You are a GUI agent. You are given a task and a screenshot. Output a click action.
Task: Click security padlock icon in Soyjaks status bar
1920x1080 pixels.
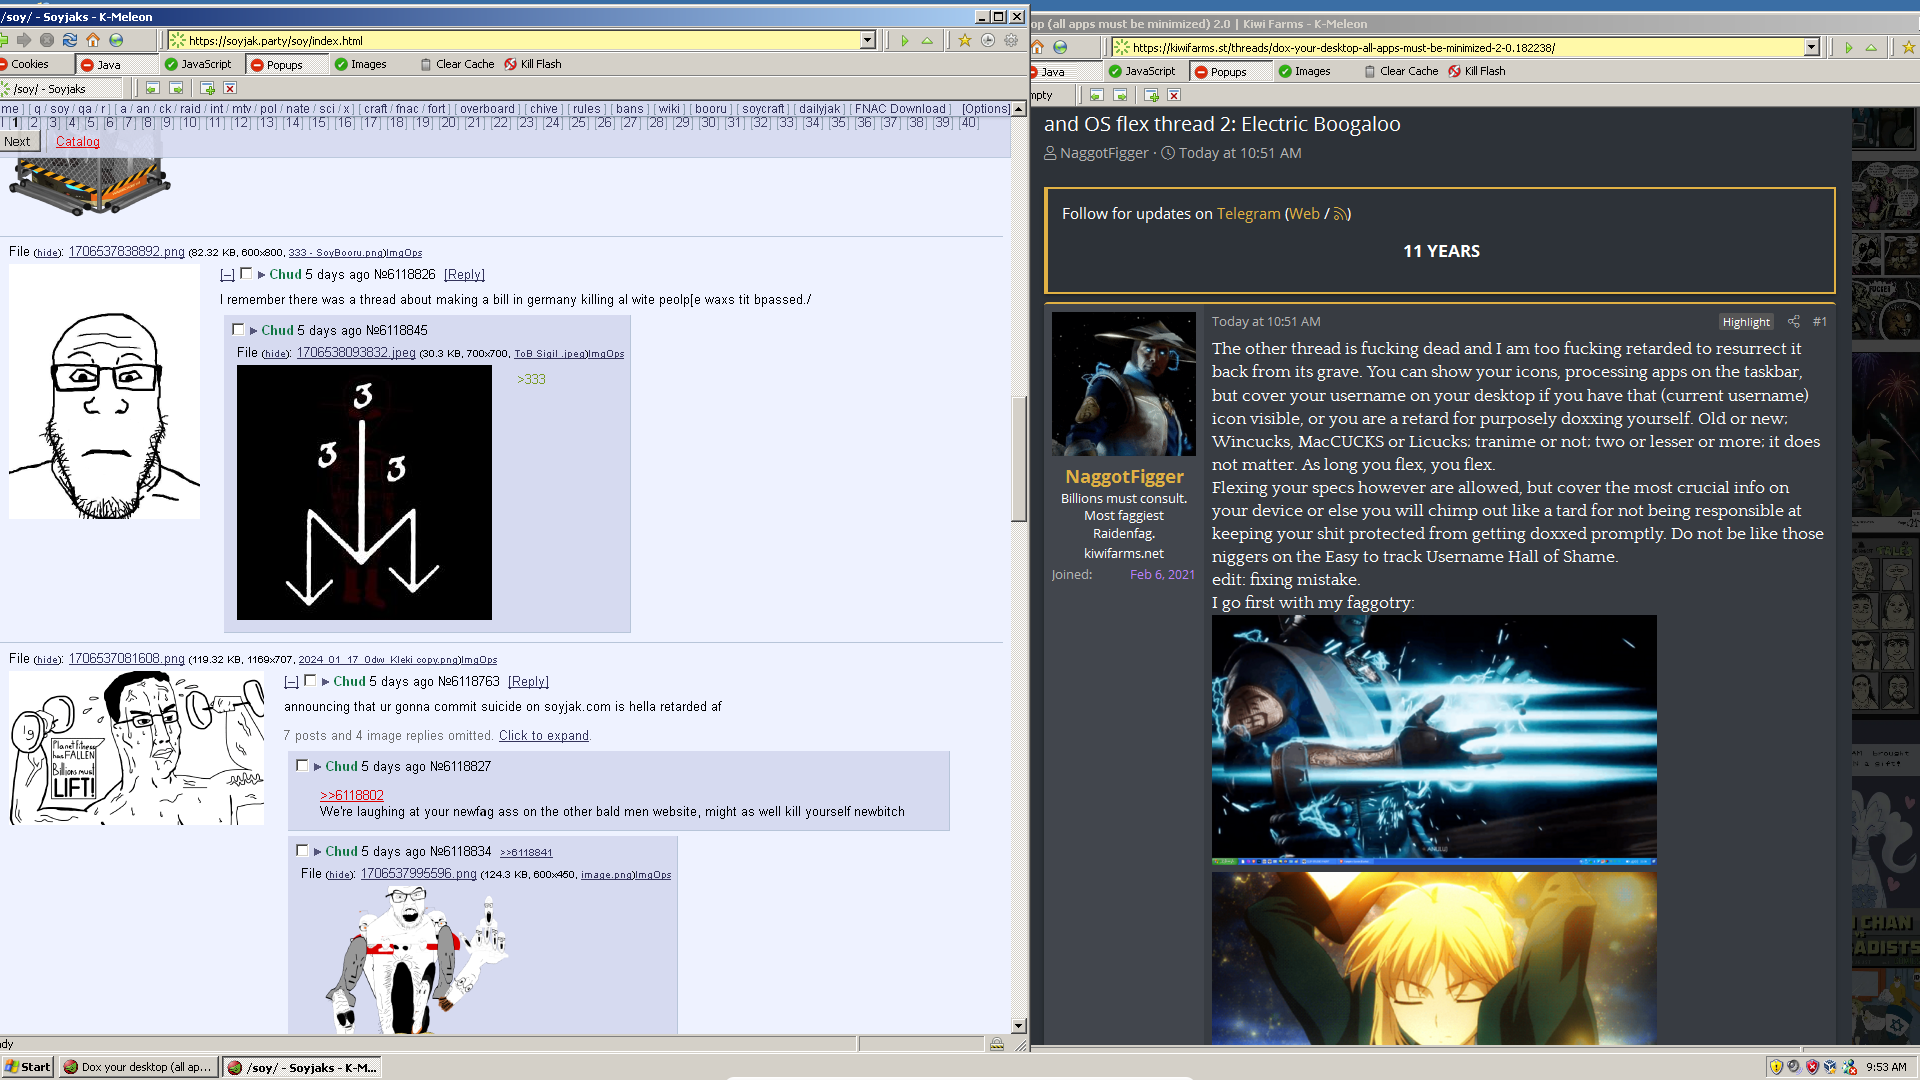(x=997, y=1044)
